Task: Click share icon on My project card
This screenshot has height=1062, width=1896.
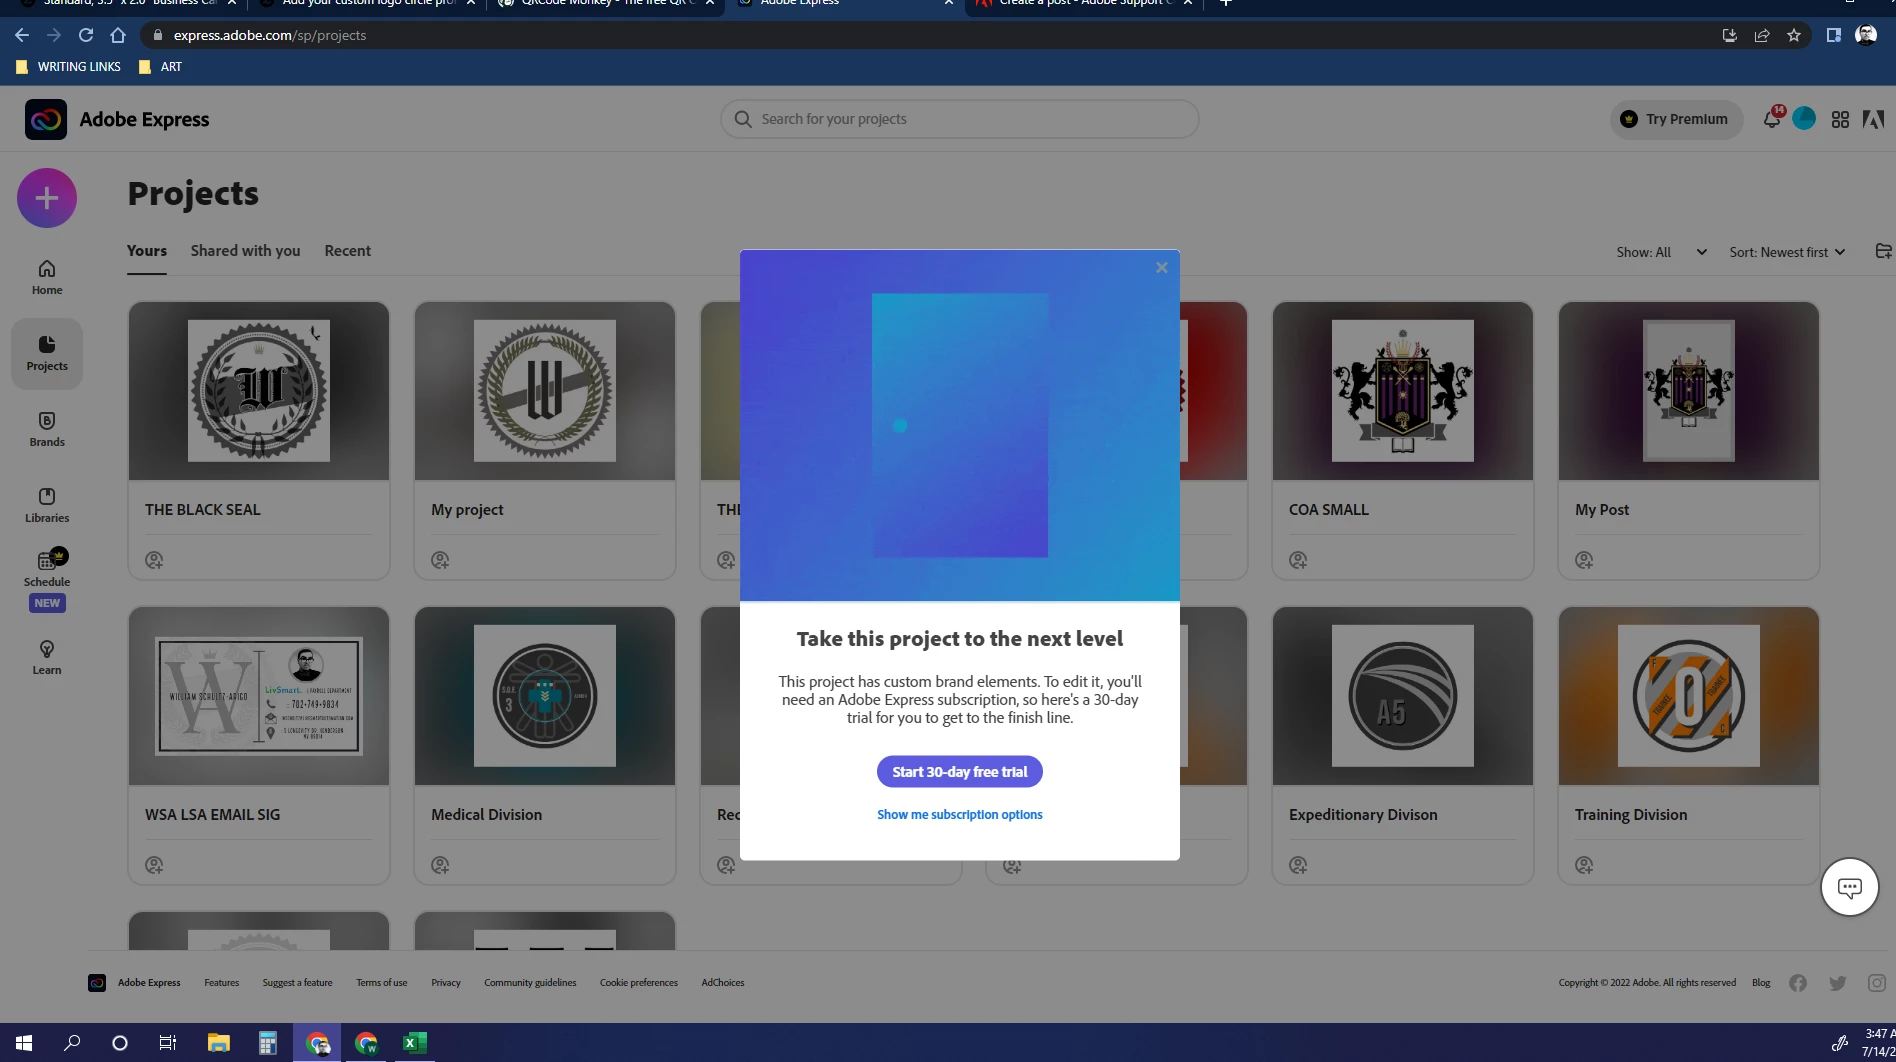Action: tap(440, 560)
